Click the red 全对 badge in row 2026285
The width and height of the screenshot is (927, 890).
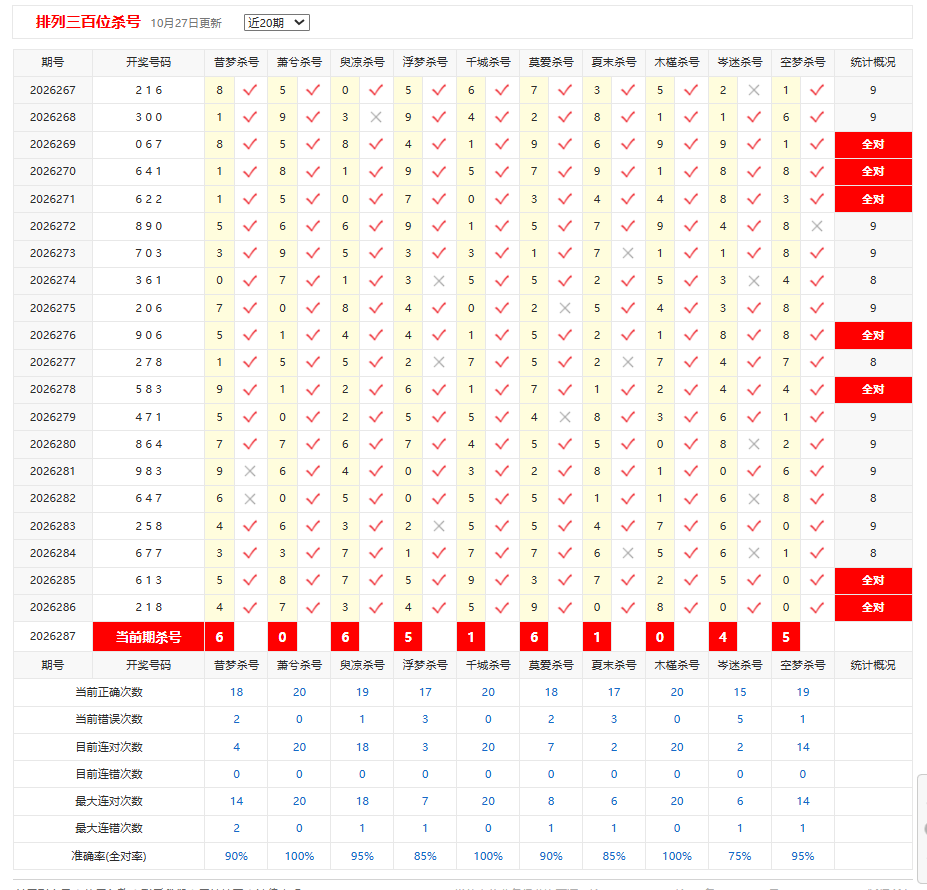[x=873, y=580]
